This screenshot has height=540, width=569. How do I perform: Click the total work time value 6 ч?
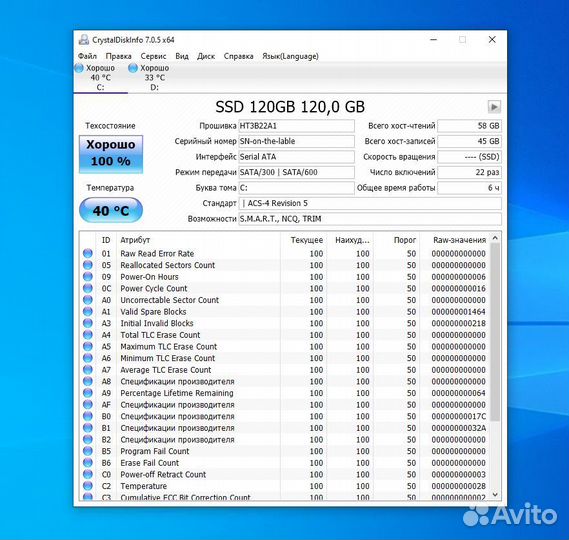click(x=470, y=188)
